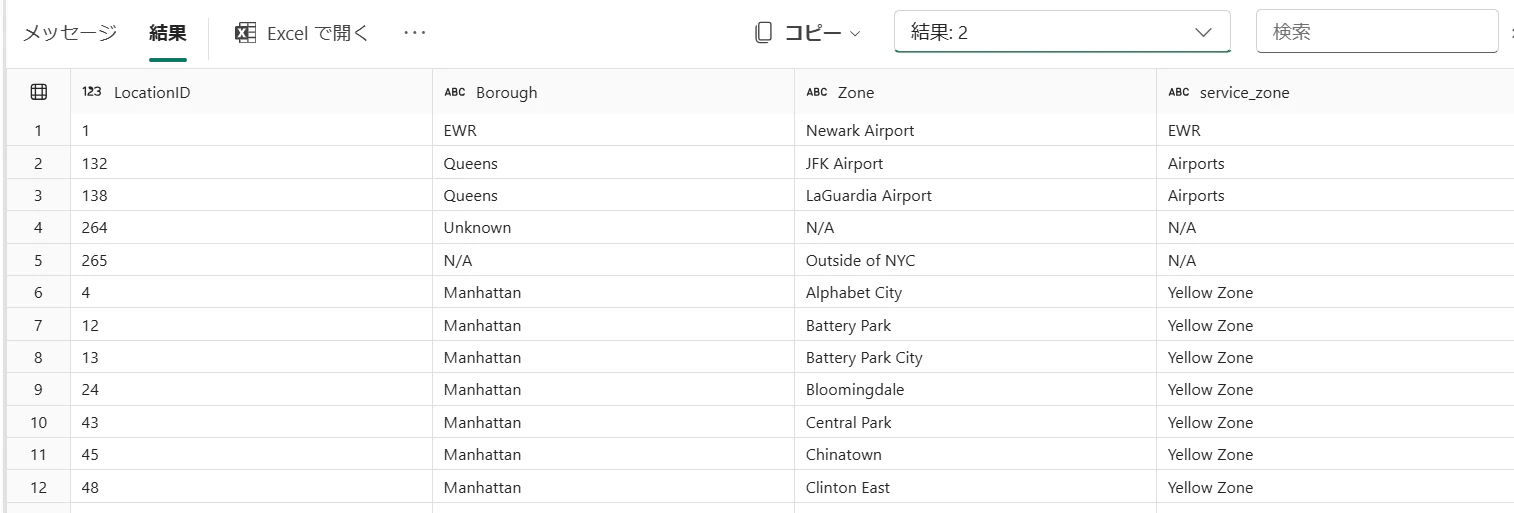Click the Battery Park City zone cell
Screen dimensions: 1514x513
975,357
